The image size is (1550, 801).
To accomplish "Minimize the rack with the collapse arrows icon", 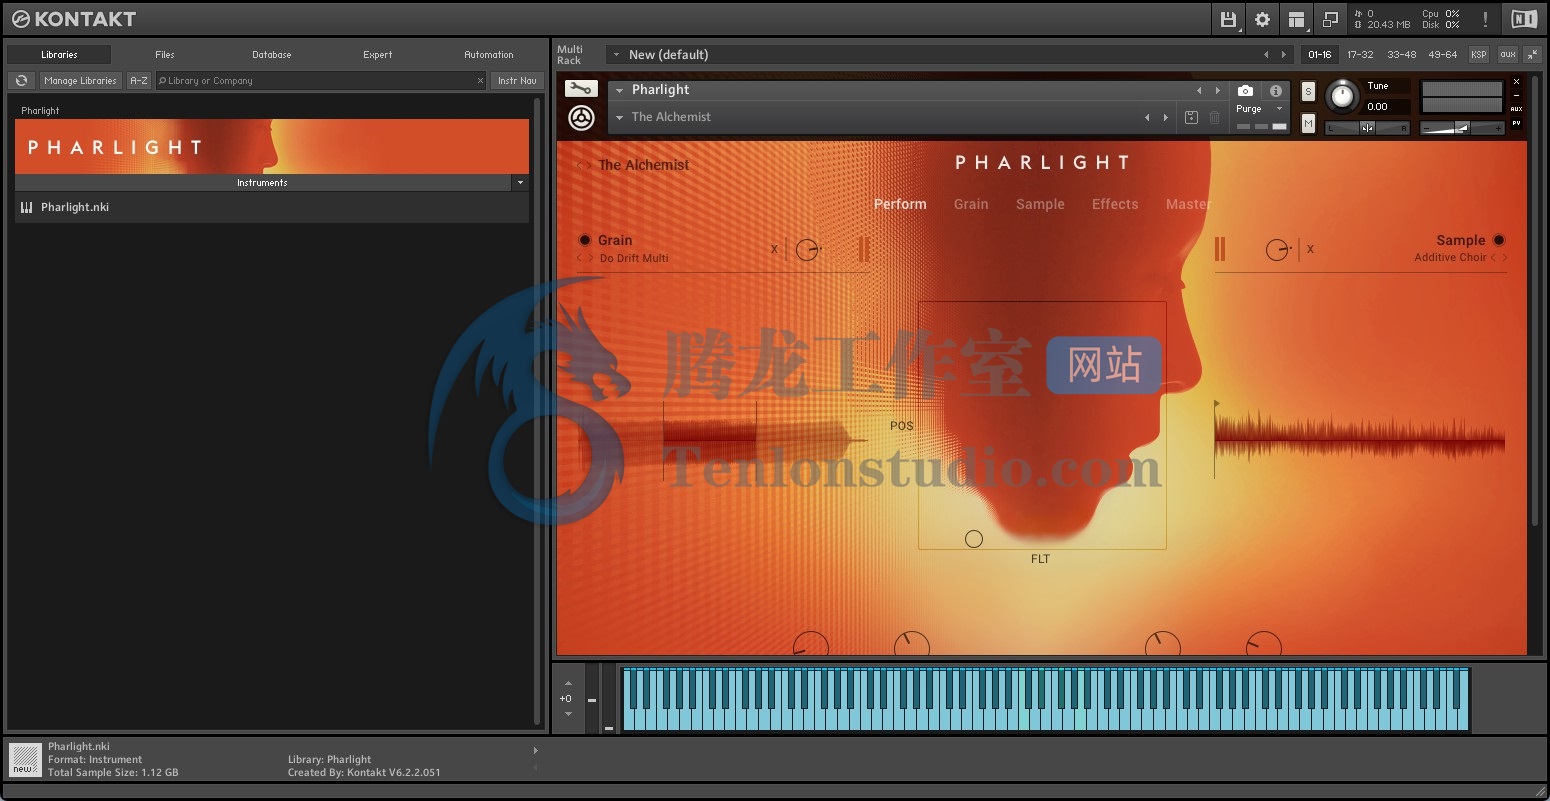I will [x=1534, y=55].
